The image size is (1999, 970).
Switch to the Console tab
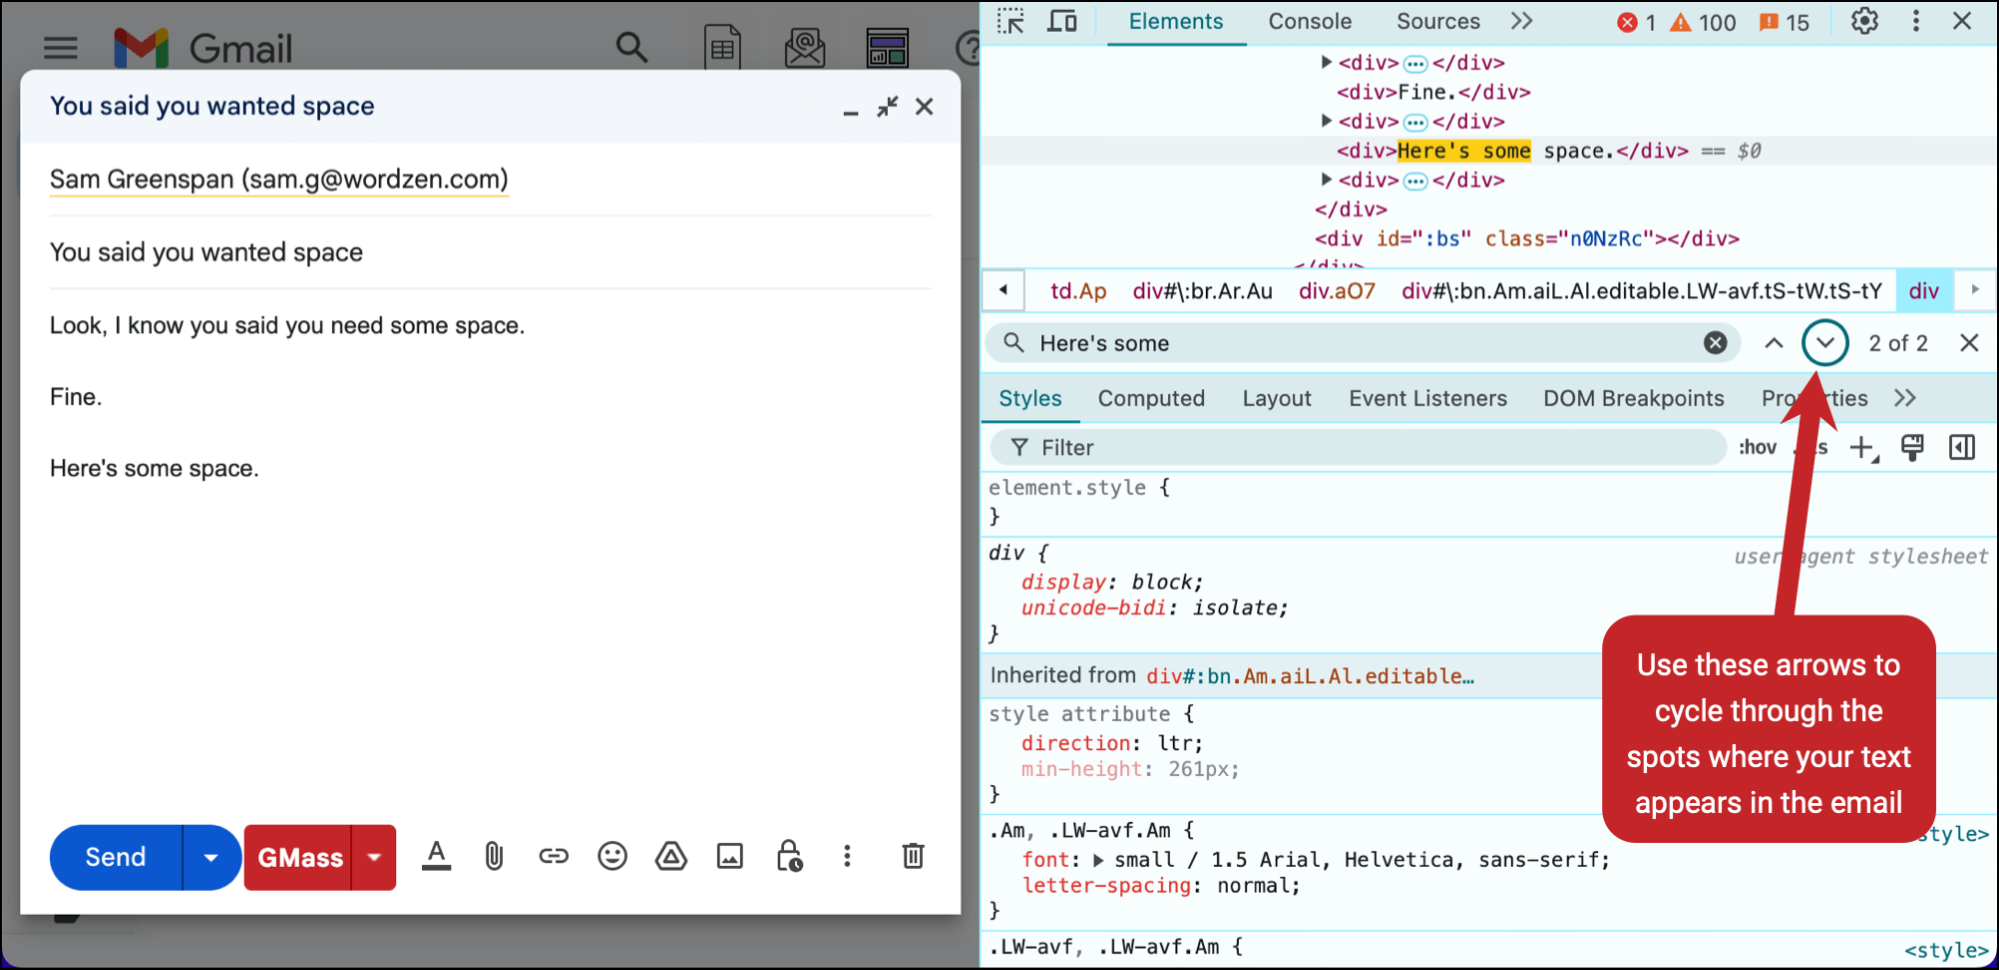point(1310,21)
